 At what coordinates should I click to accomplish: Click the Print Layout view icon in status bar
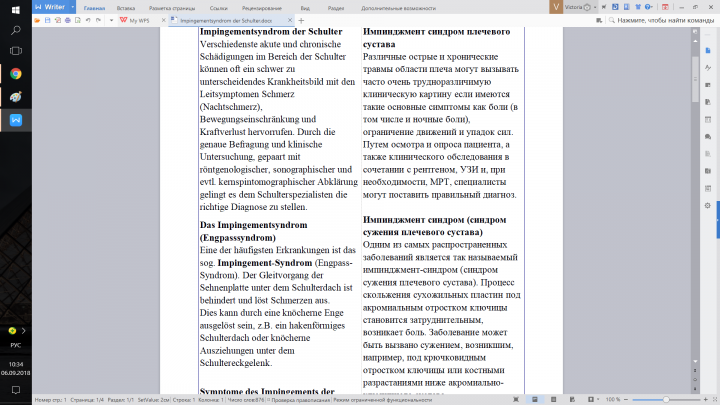click(534, 399)
